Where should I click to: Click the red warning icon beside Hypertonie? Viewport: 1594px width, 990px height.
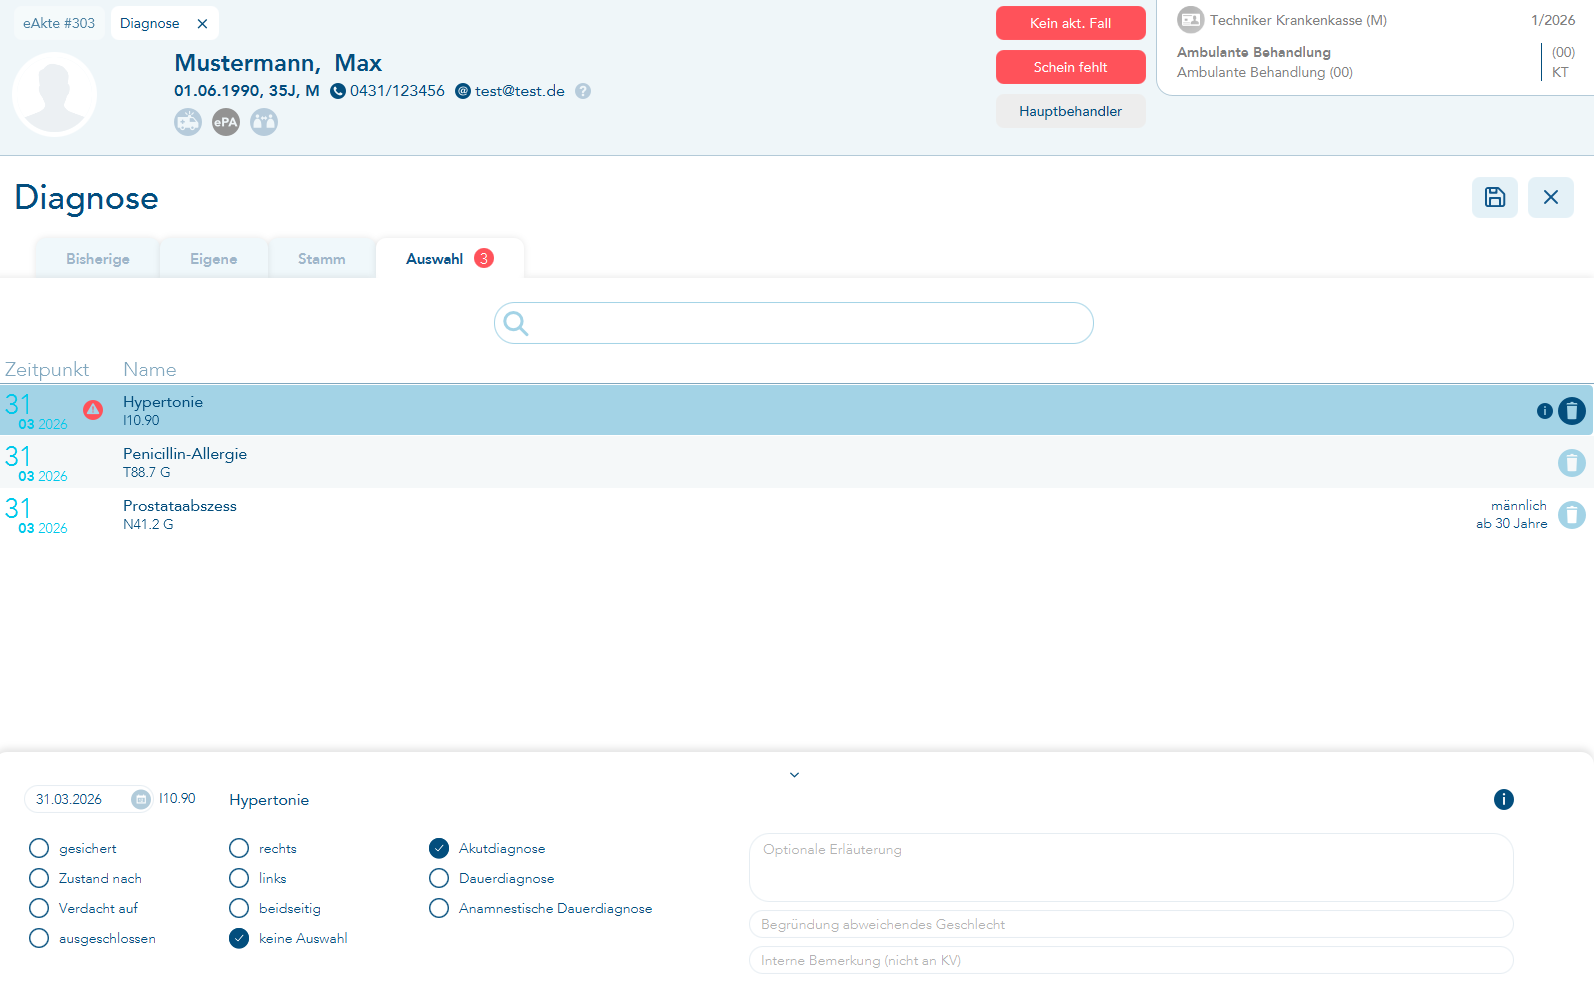pyautogui.click(x=93, y=410)
